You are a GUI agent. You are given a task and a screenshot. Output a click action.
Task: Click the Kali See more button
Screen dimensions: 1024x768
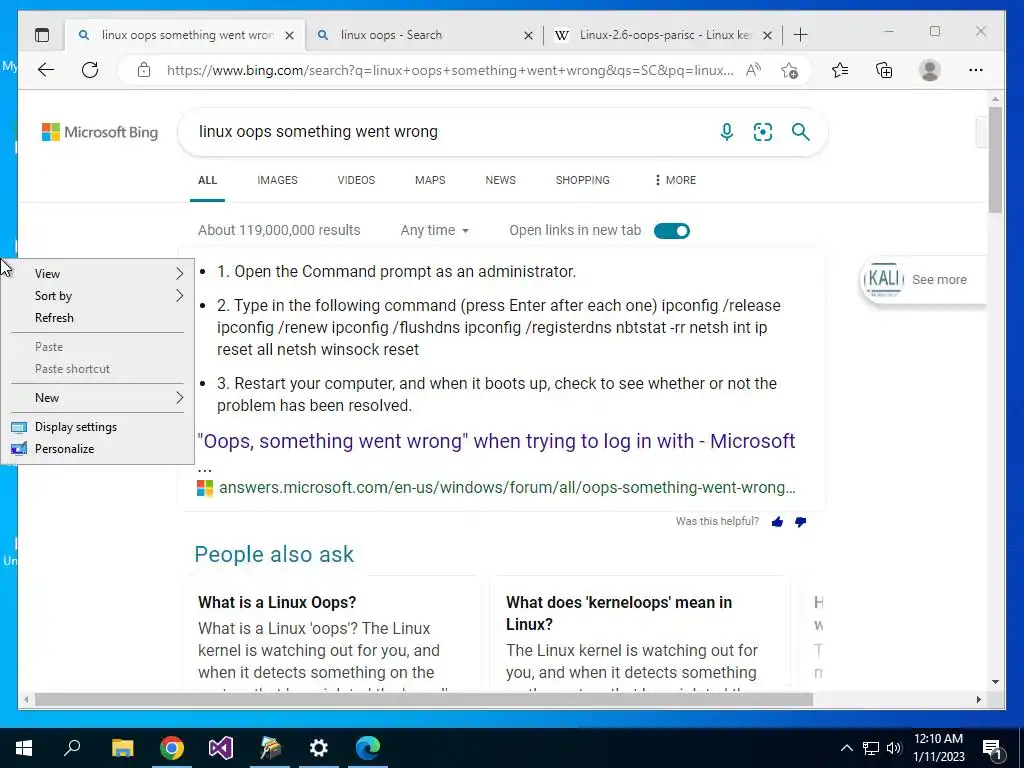click(923, 280)
